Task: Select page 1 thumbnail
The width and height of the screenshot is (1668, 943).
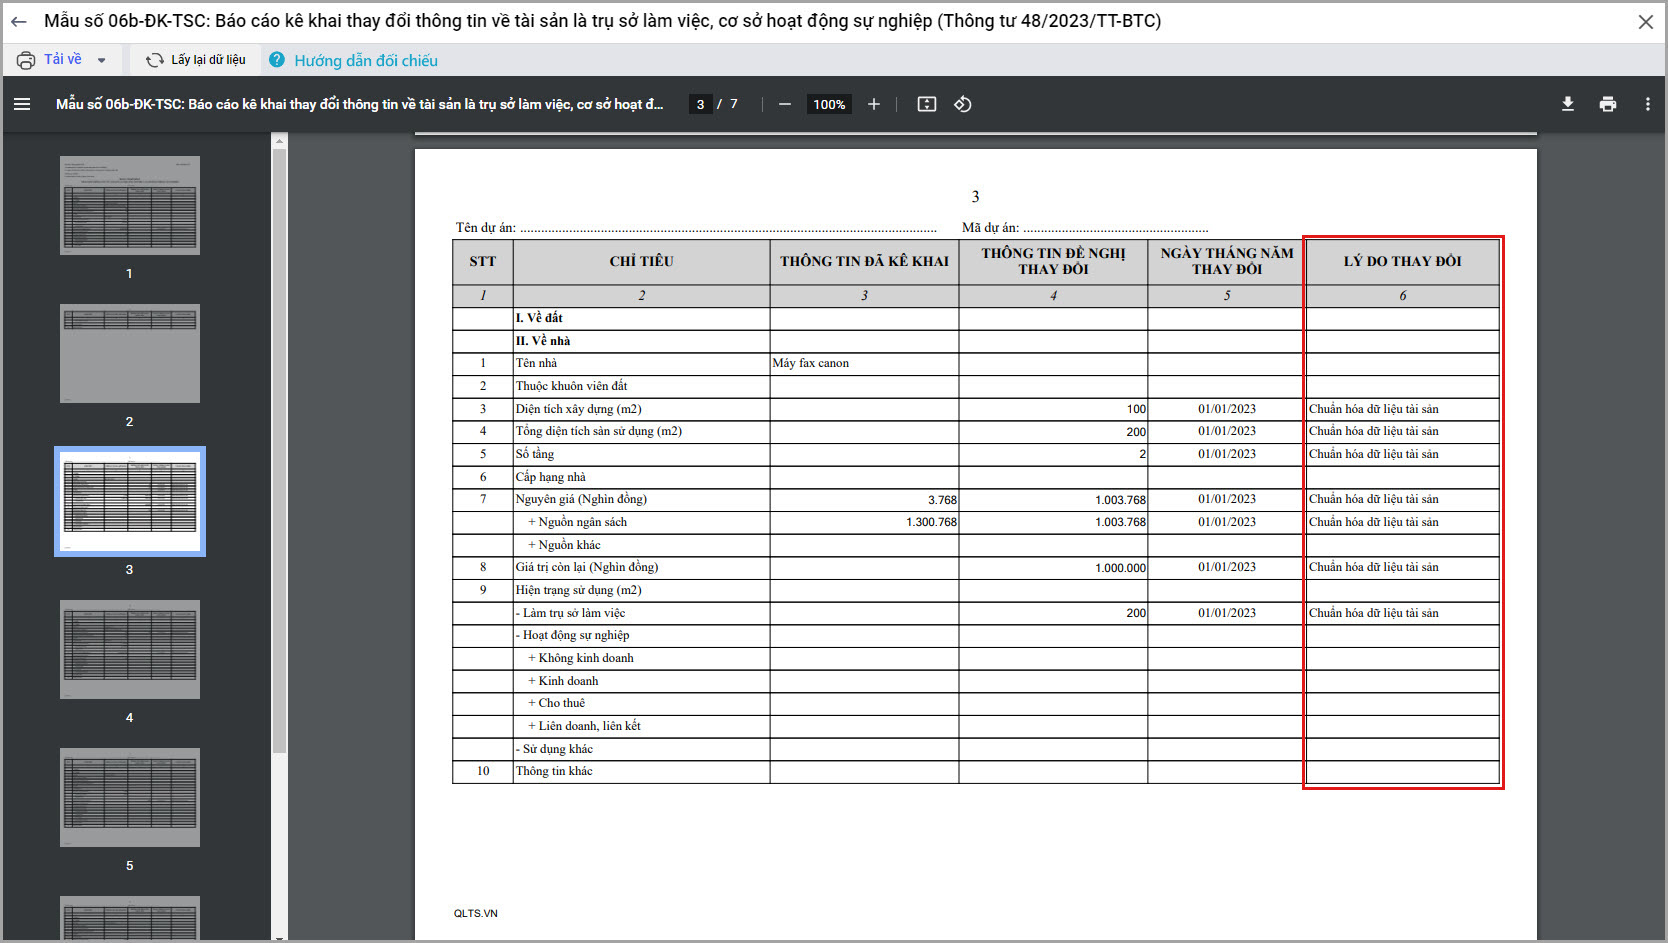Action: click(130, 205)
